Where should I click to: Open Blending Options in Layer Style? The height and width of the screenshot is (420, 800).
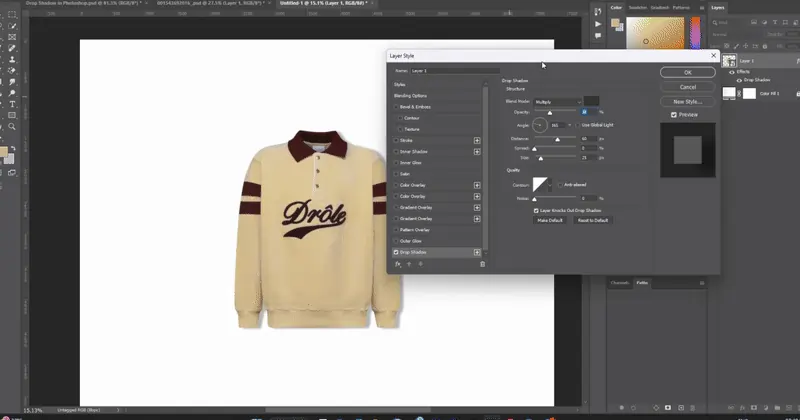[x=410, y=96]
